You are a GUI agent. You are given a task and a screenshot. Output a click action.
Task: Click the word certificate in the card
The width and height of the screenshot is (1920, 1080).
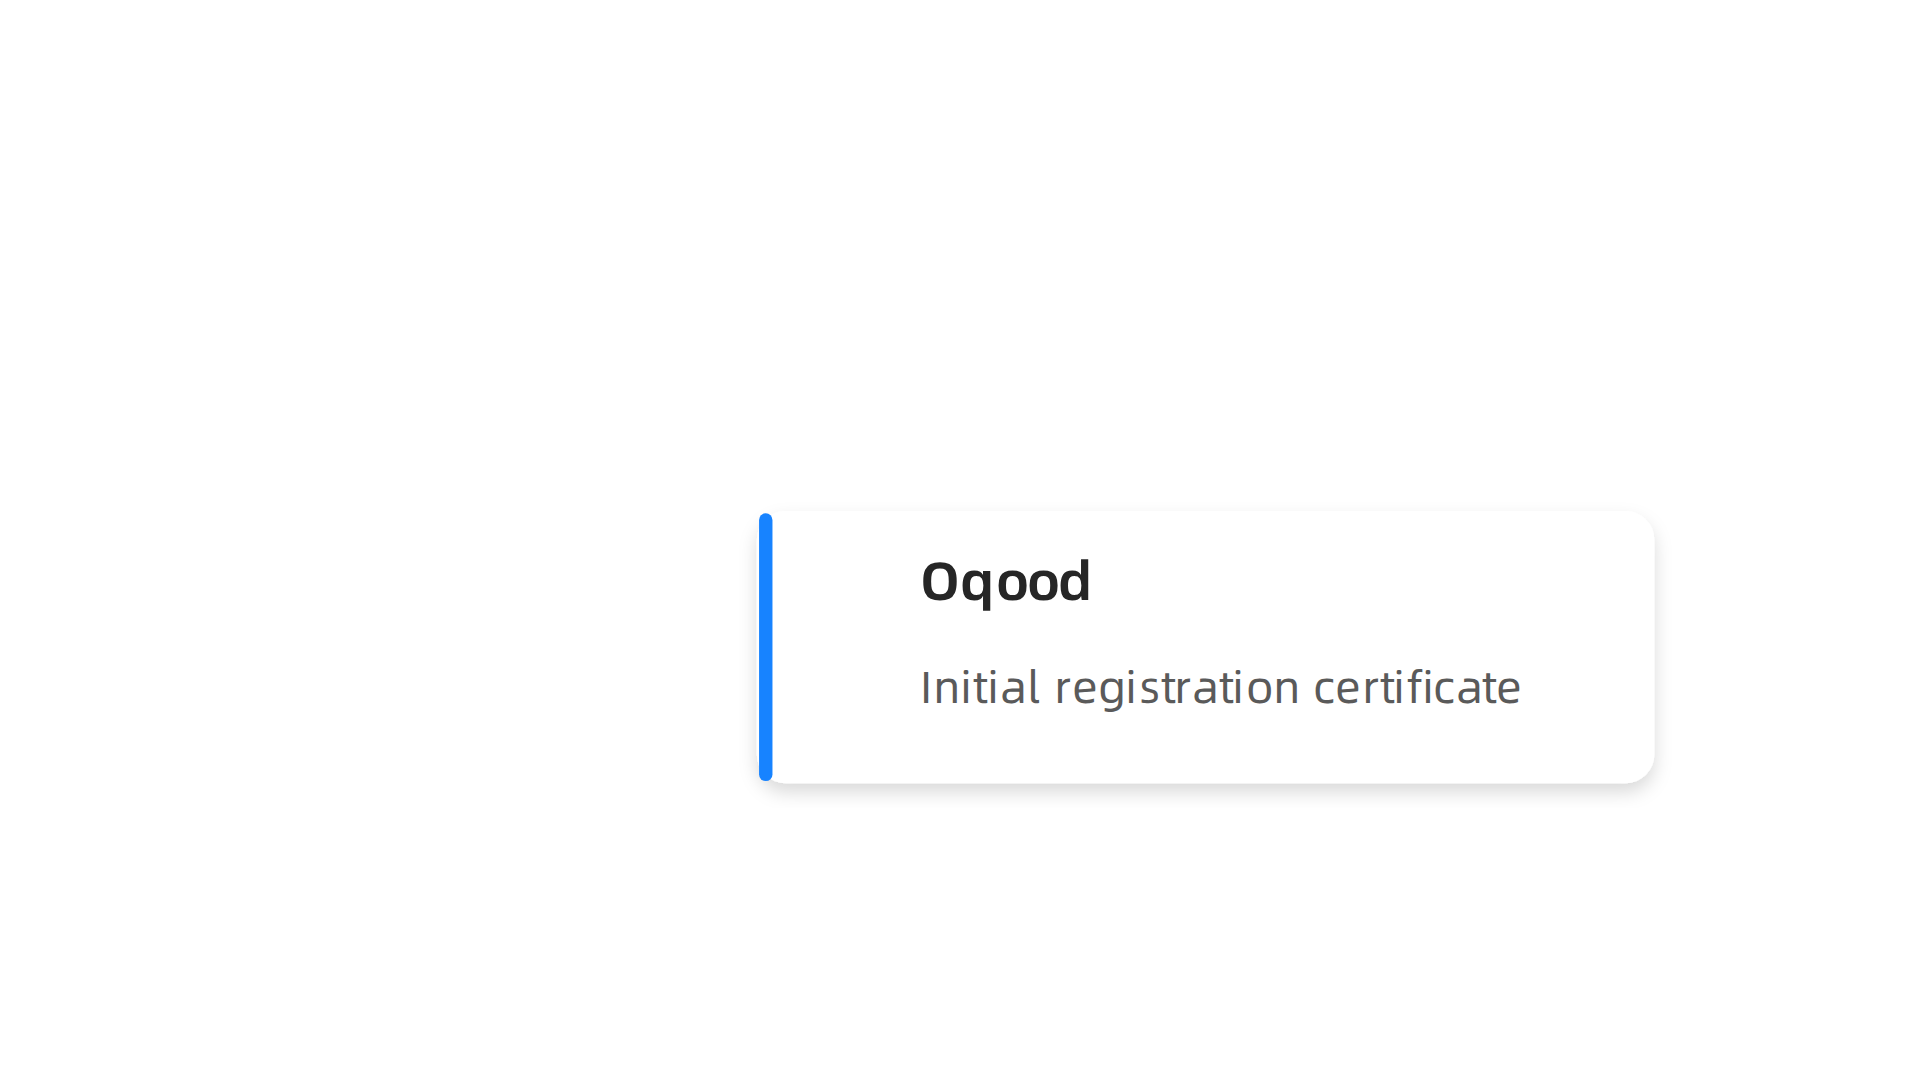pos(1417,687)
